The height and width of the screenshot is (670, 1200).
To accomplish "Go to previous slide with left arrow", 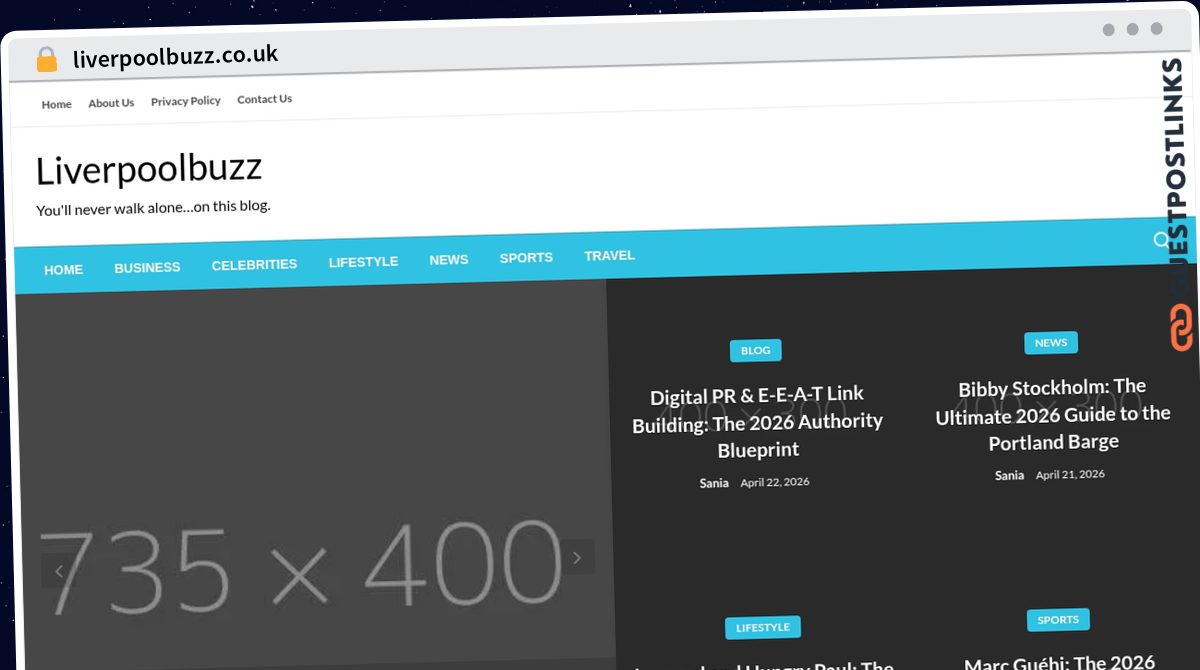I will coord(59,571).
